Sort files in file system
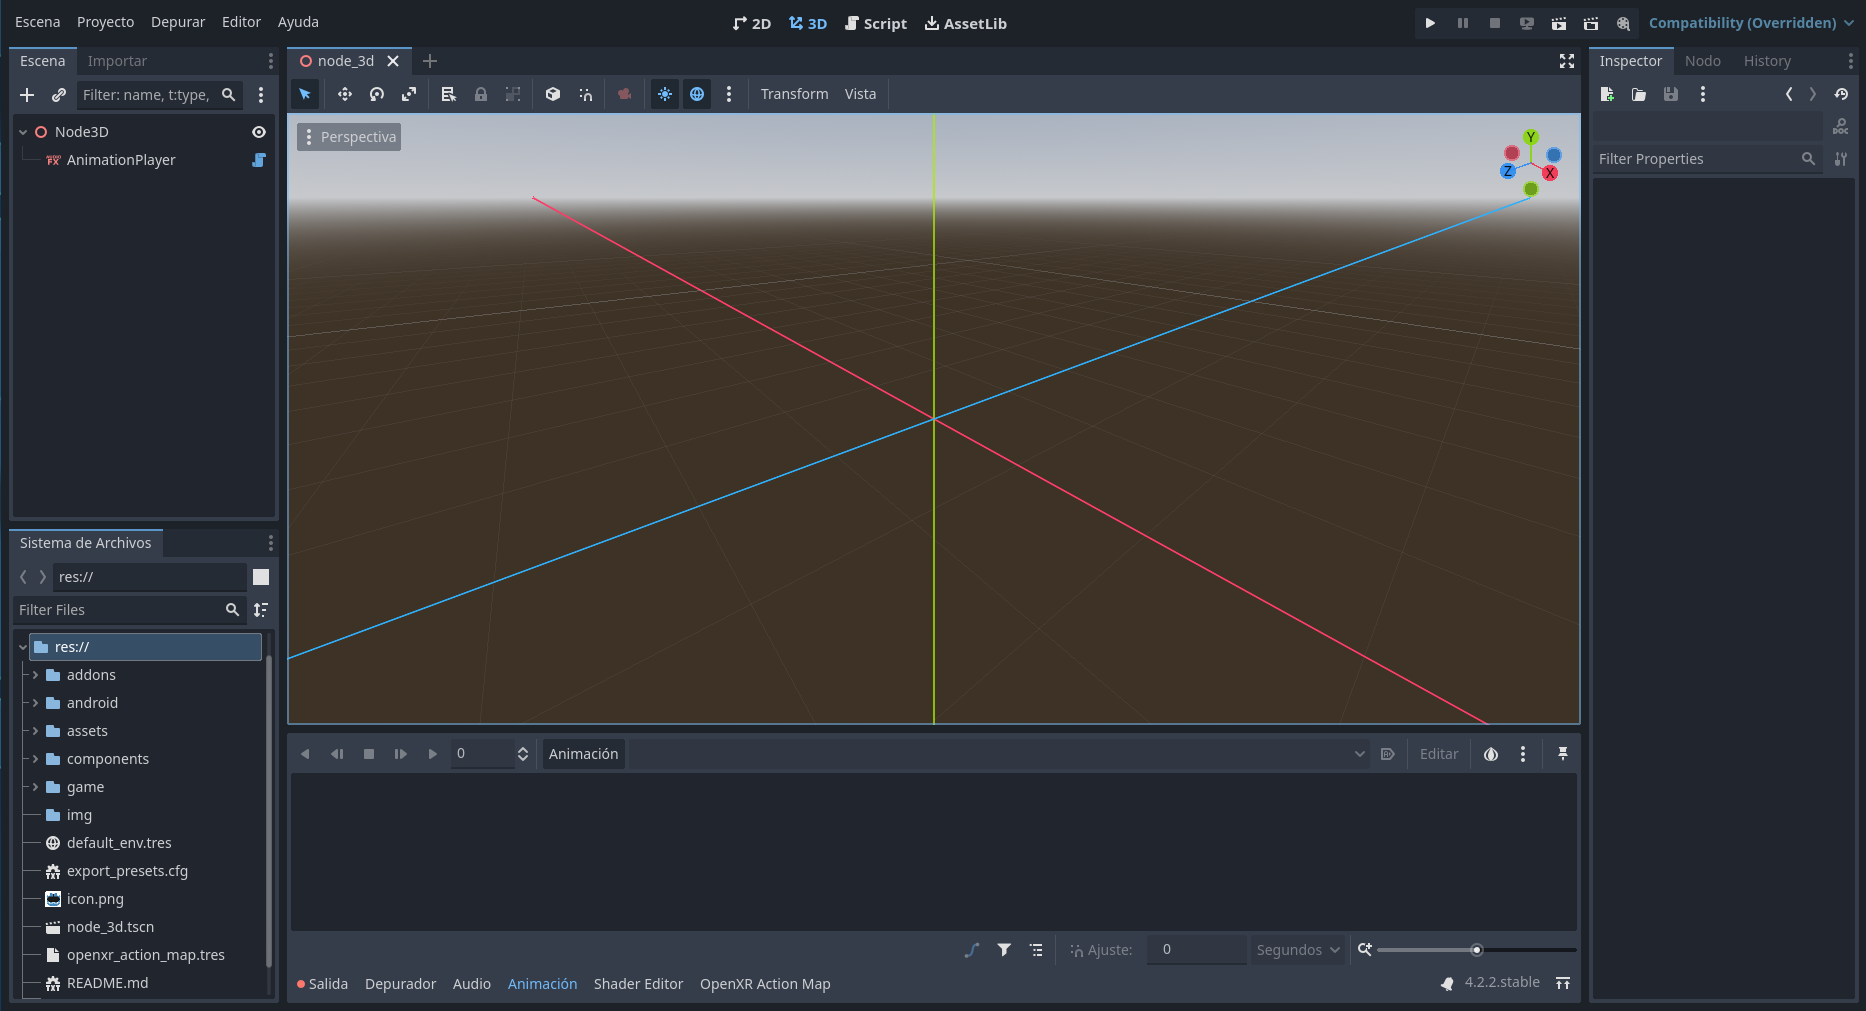This screenshot has height=1011, width=1866. click(x=261, y=610)
